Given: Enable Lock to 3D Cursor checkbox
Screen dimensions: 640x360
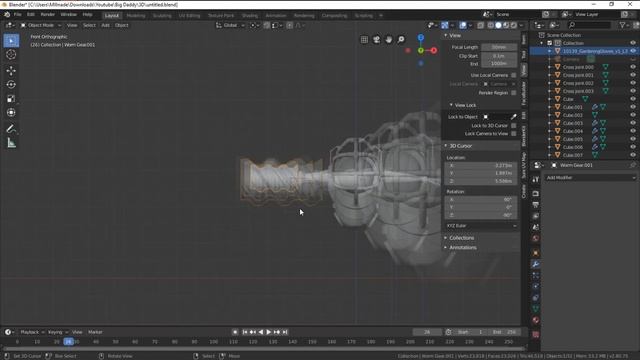Looking at the screenshot, I should click(513, 125).
